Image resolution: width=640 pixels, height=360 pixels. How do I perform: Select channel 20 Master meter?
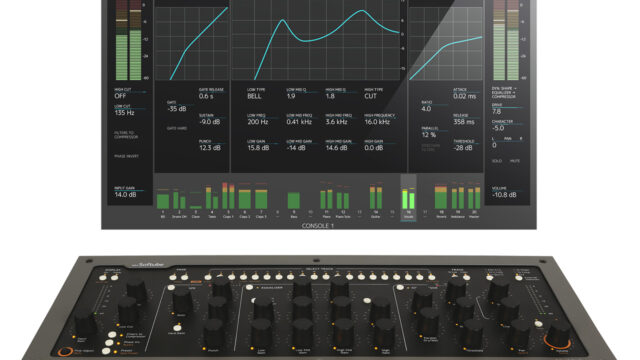point(474,198)
